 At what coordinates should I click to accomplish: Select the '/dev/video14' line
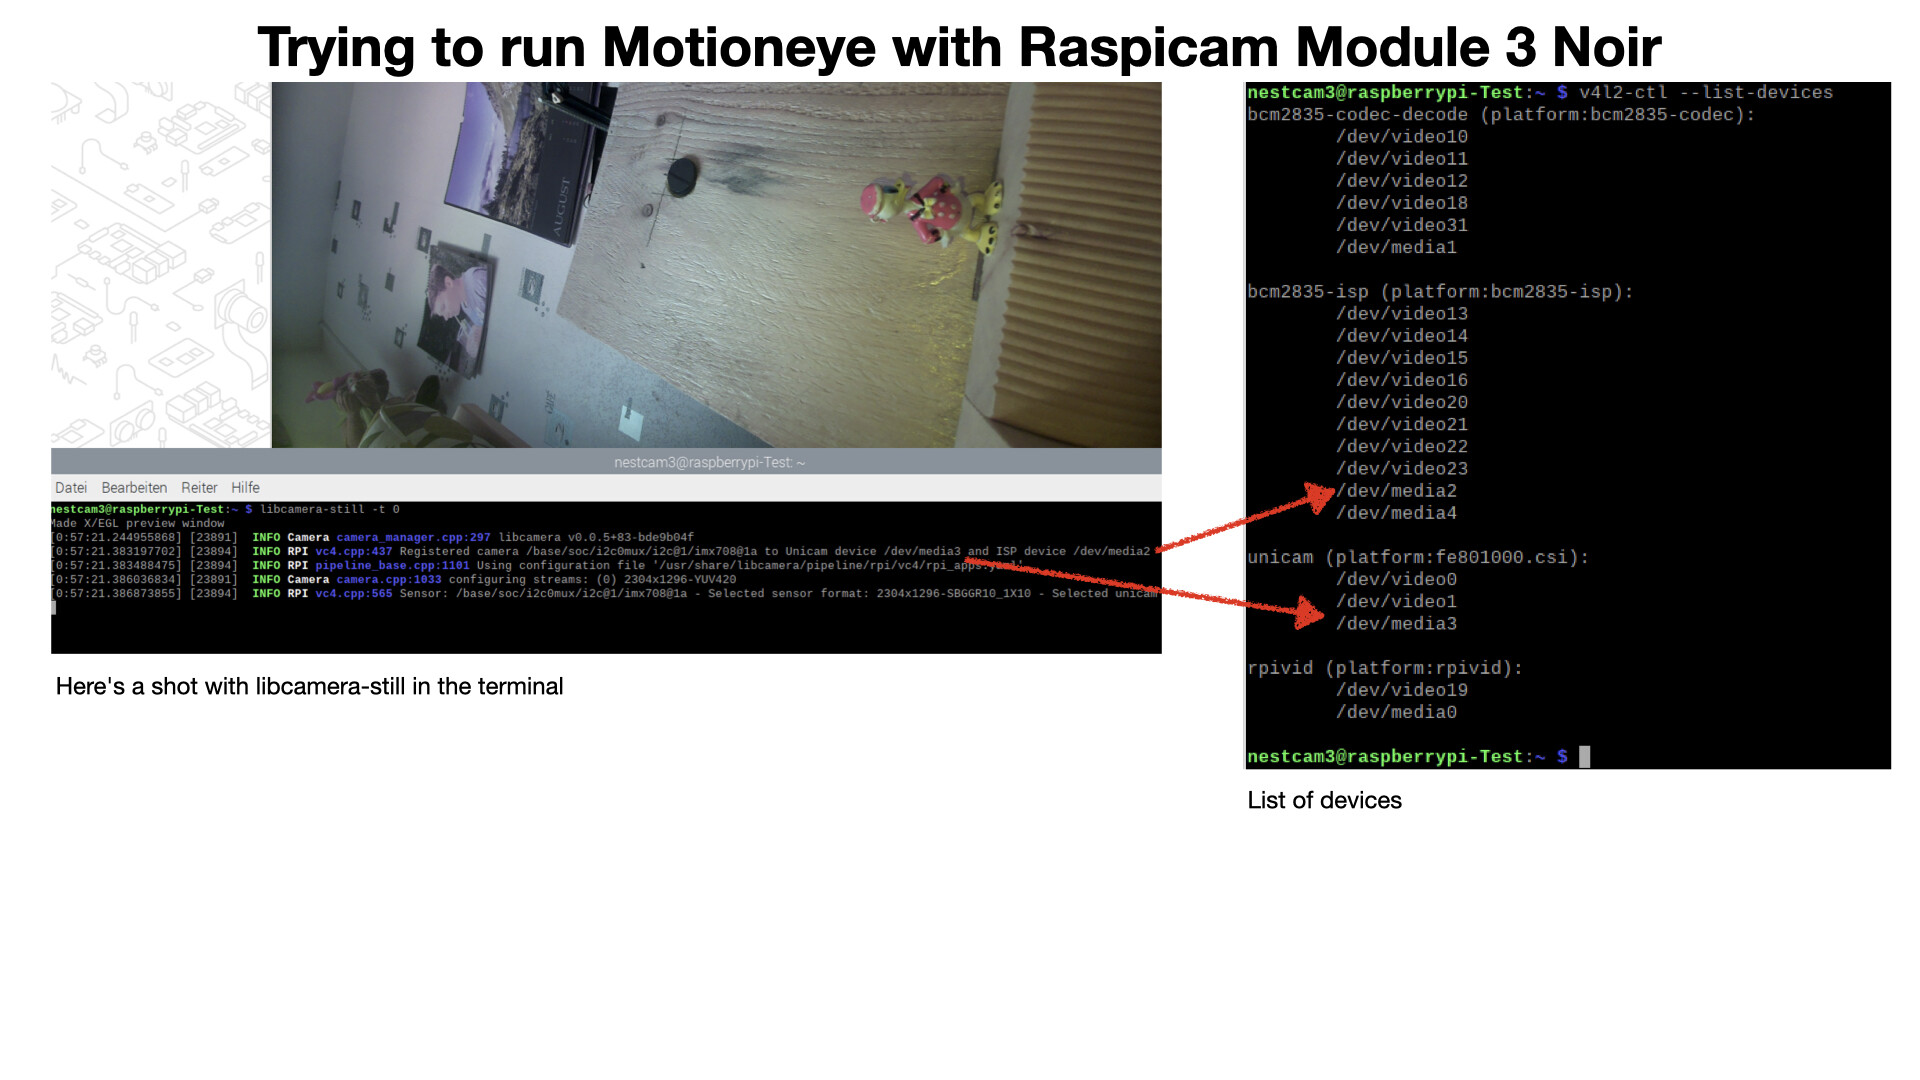pyautogui.click(x=1402, y=336)
